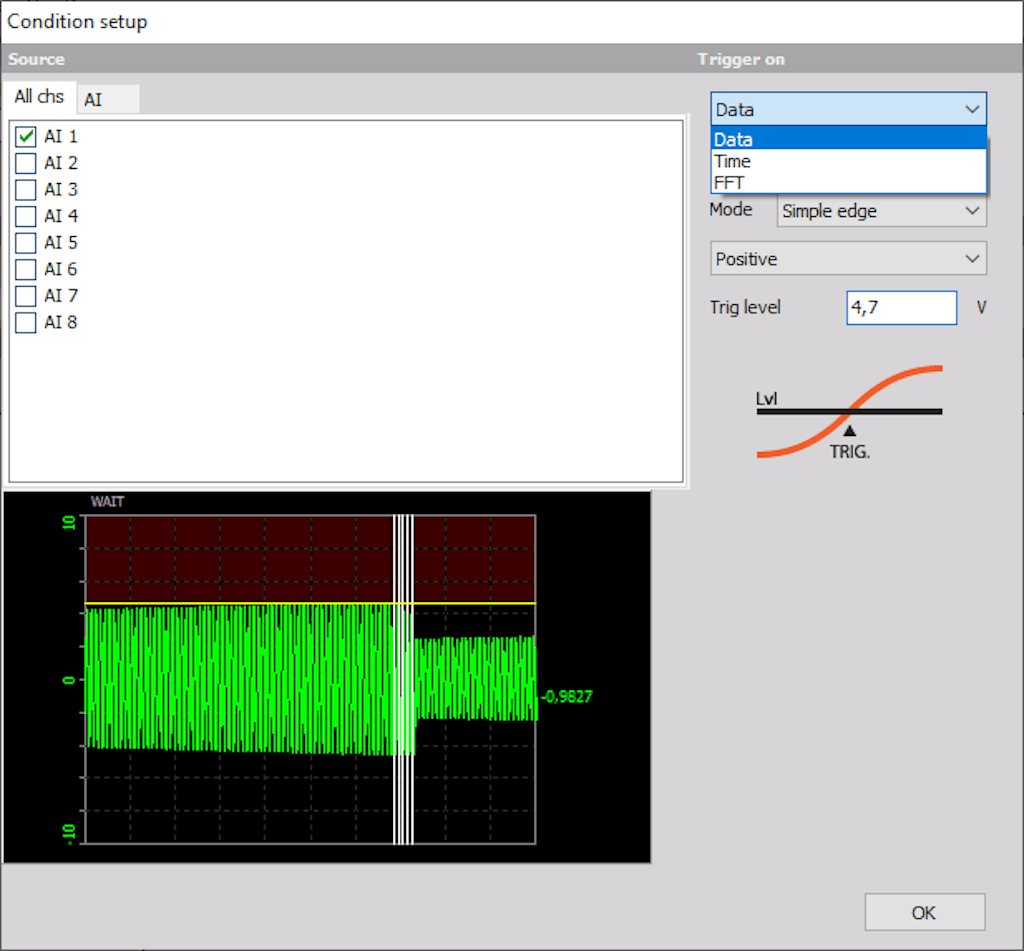Click the Mode label
This screenshot has height=951, width=1024.
pos(731,210)
